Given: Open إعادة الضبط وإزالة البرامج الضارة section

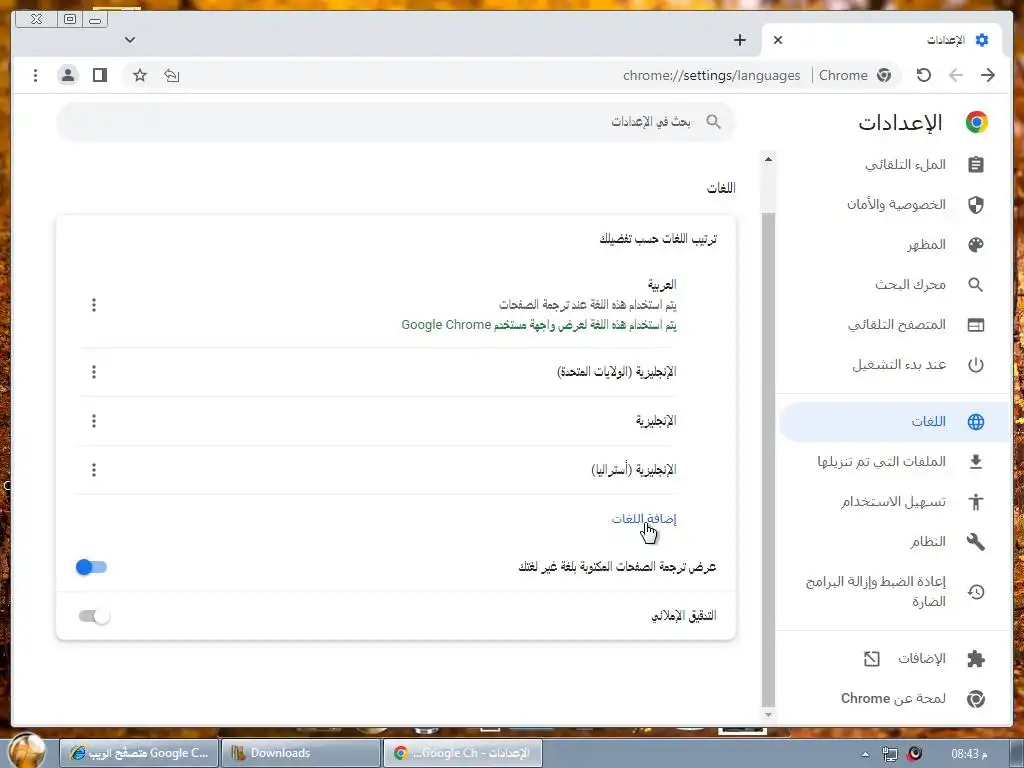Looking at the screenshot, I should 875,591.
